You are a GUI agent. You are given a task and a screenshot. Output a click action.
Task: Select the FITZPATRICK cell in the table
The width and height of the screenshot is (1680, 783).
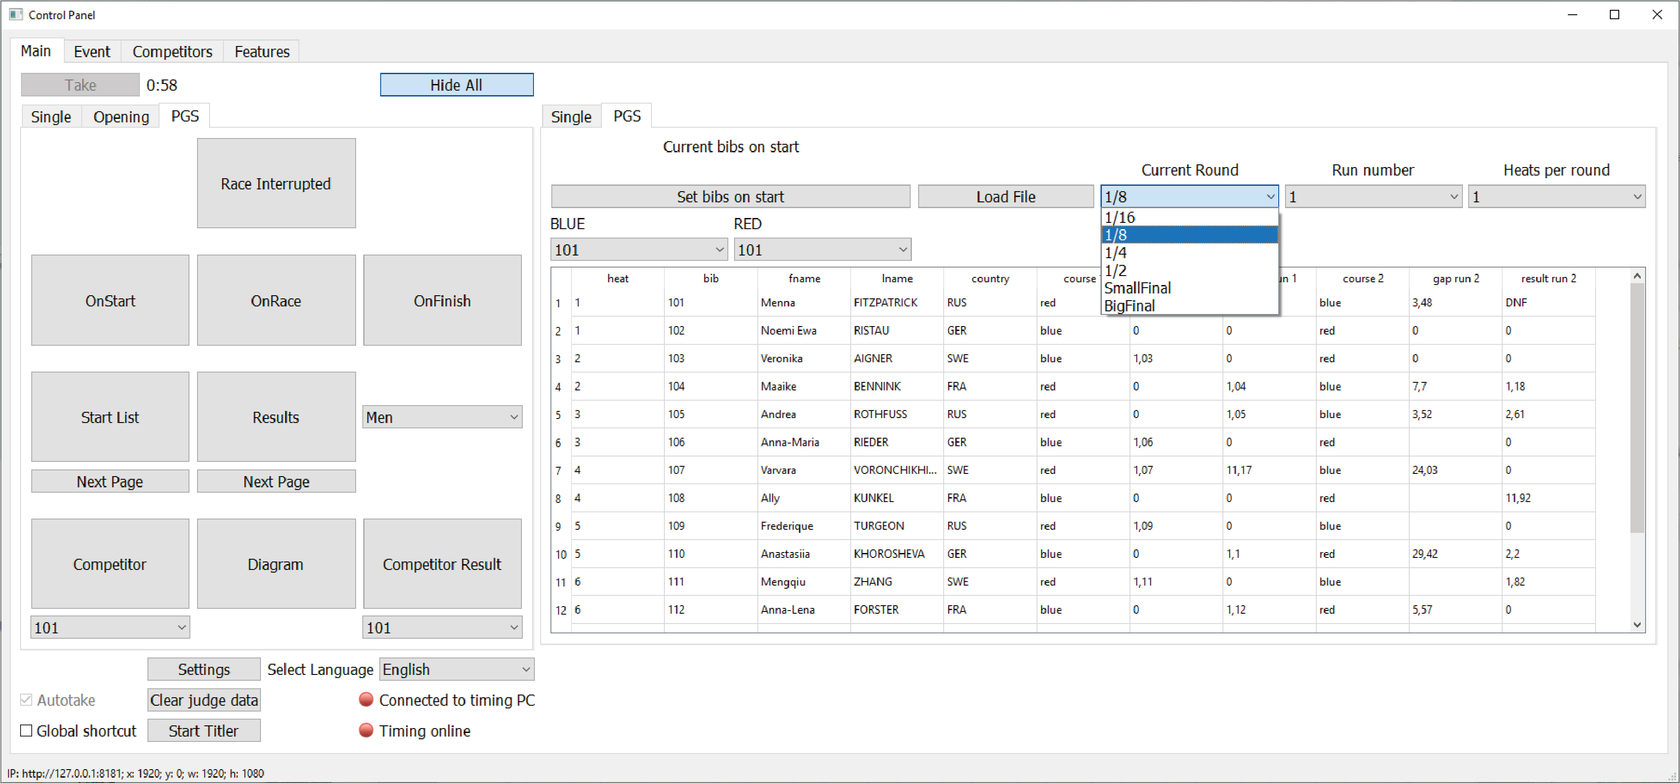(897, 303)
